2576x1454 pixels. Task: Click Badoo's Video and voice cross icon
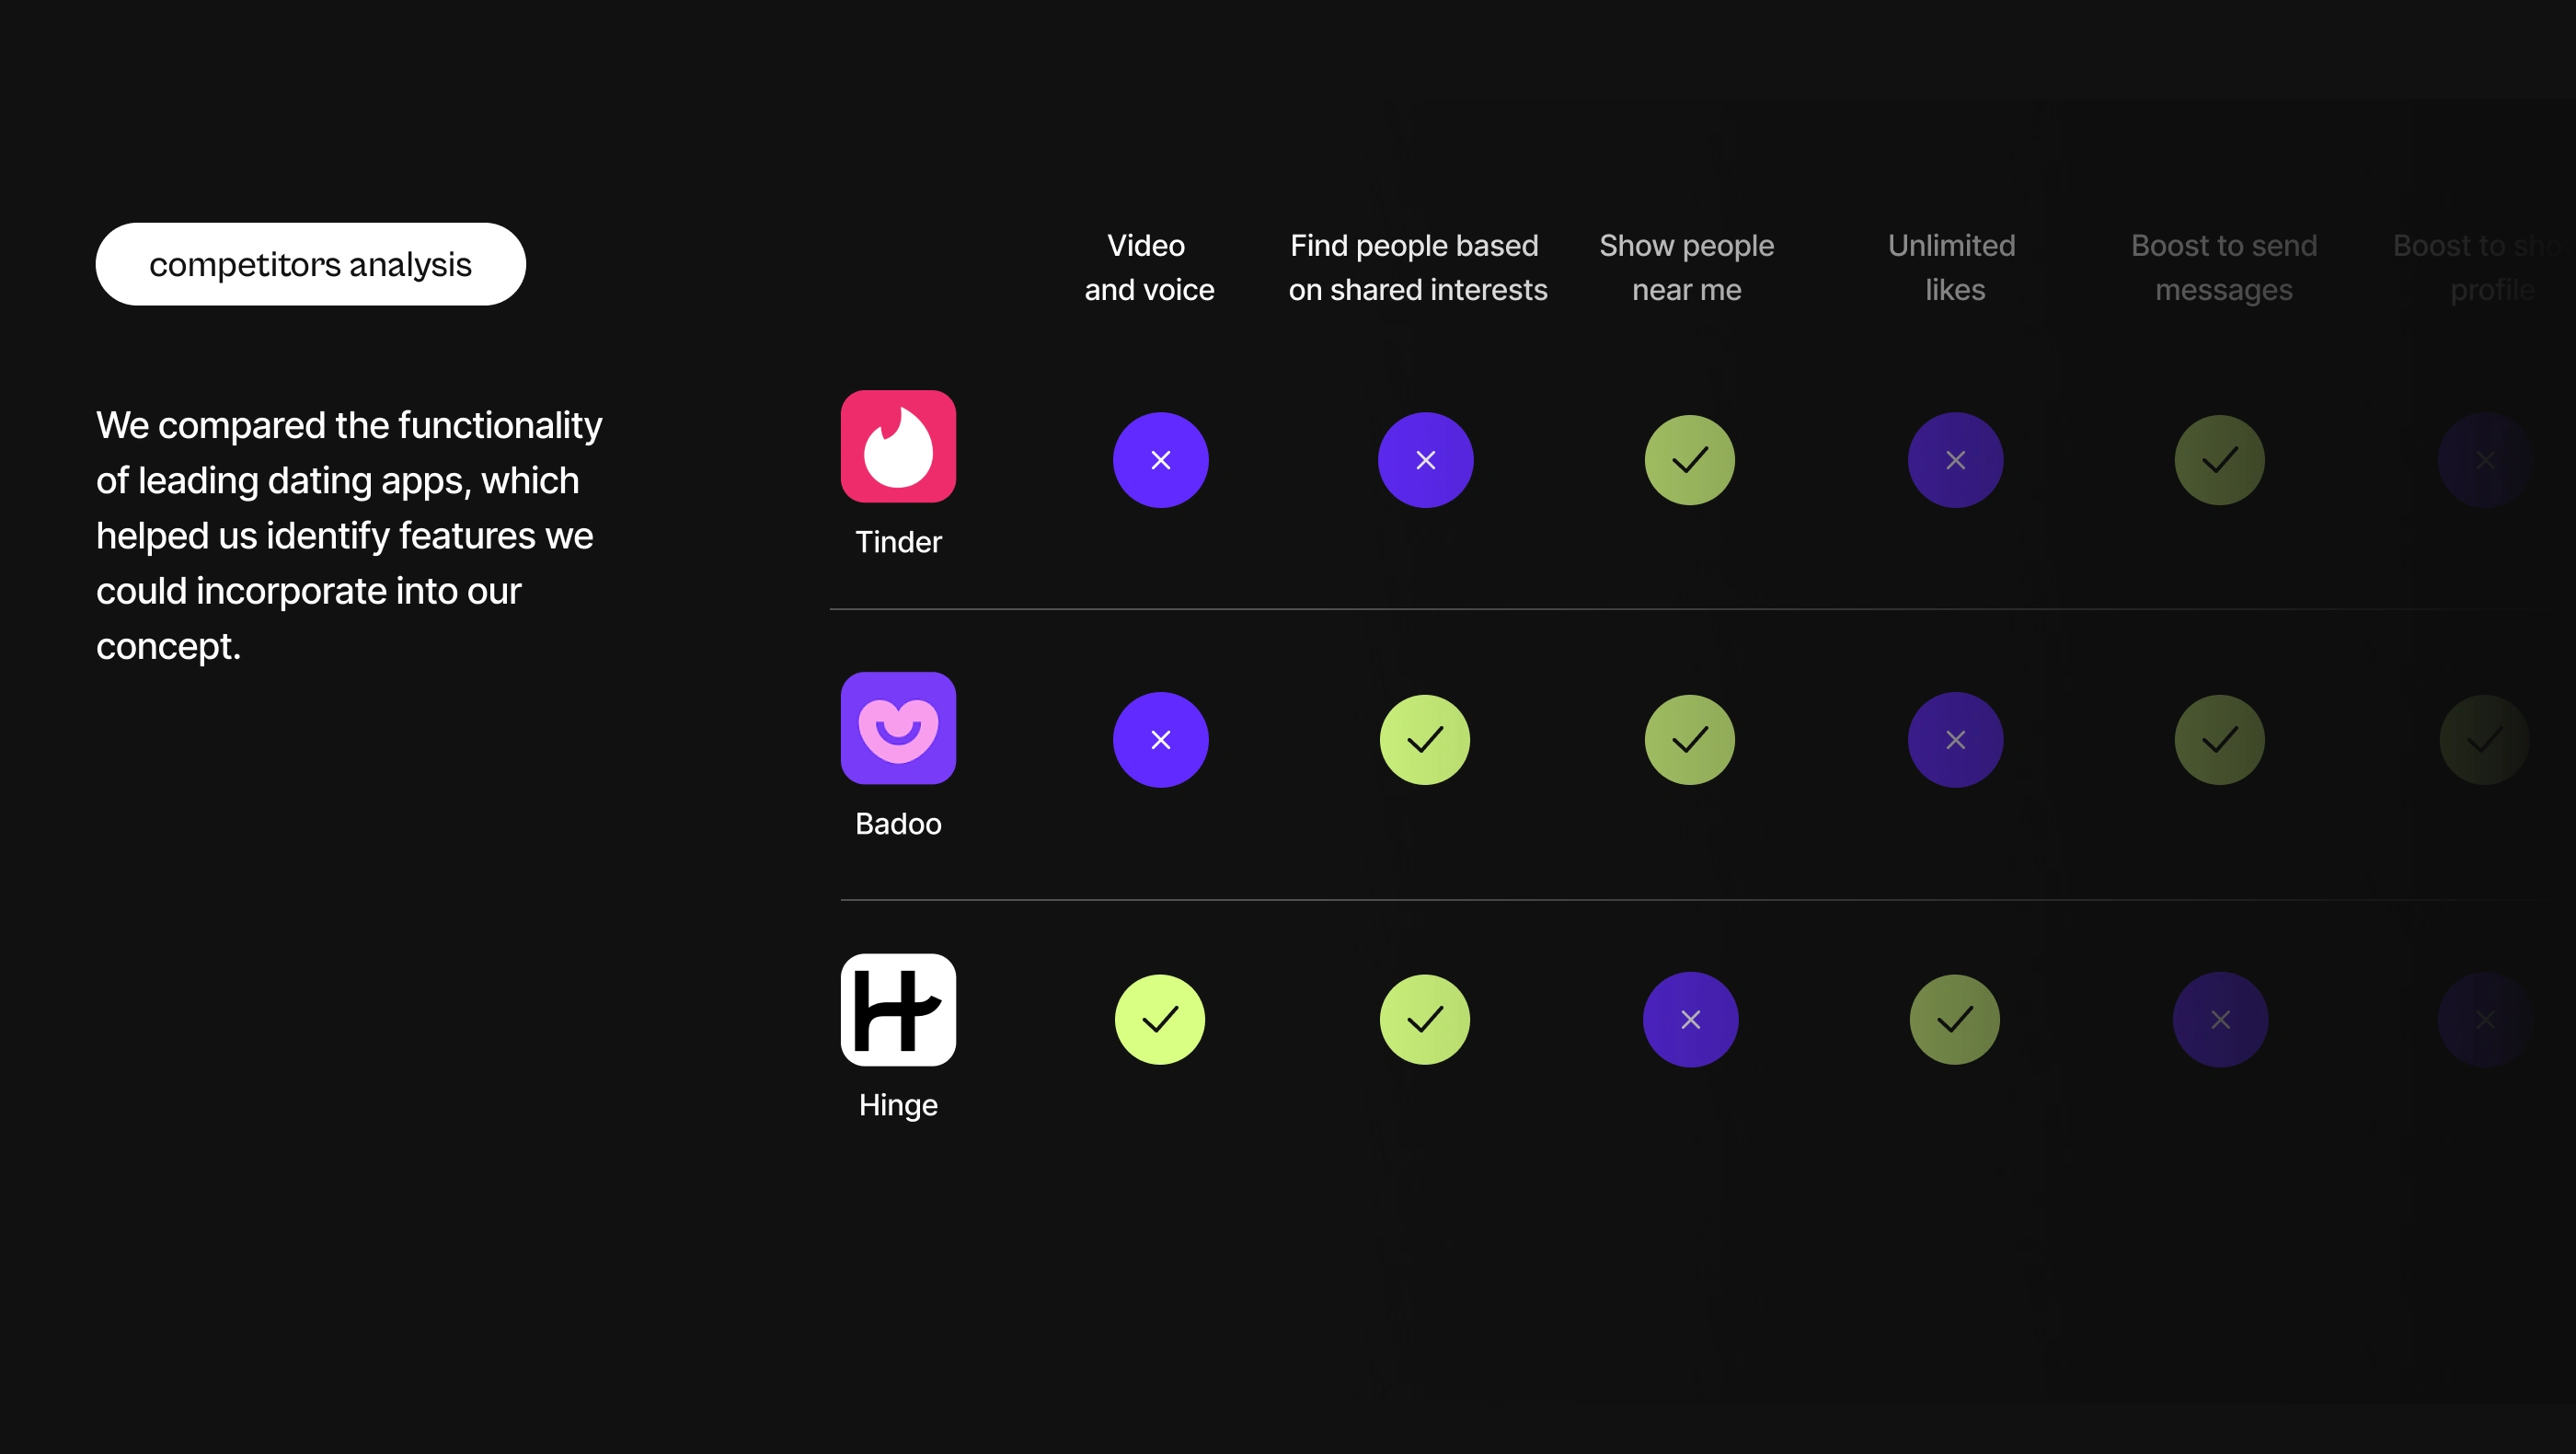coord(1160,740)
